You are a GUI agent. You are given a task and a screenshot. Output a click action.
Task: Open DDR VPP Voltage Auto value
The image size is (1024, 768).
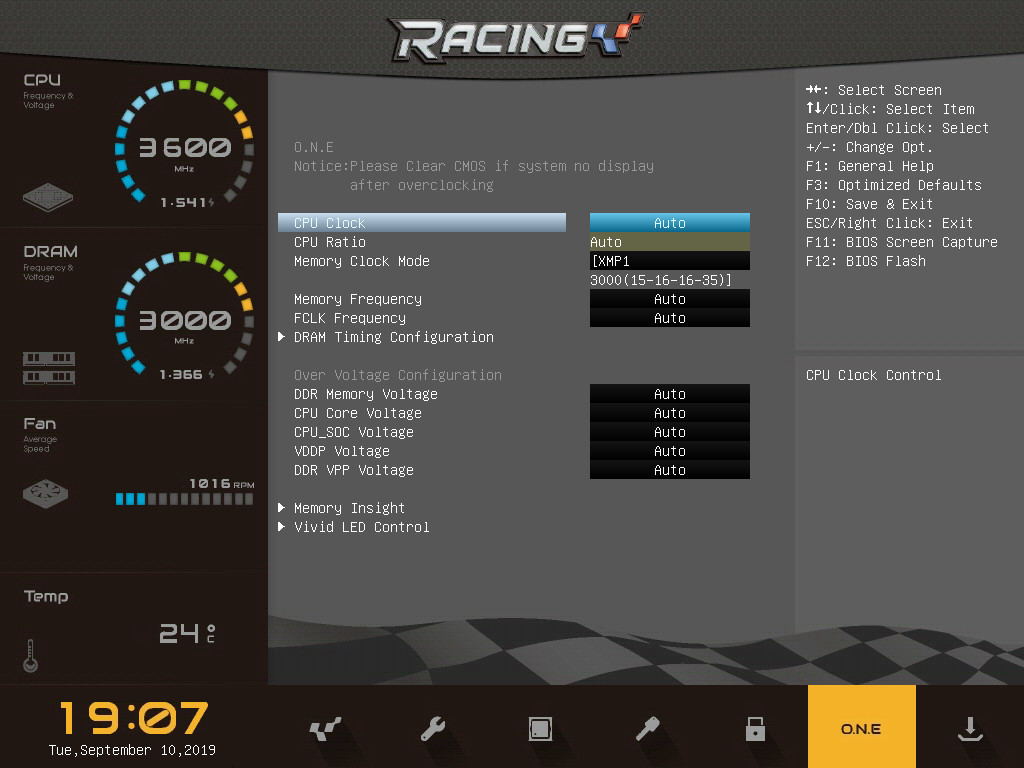pos(669,470)
